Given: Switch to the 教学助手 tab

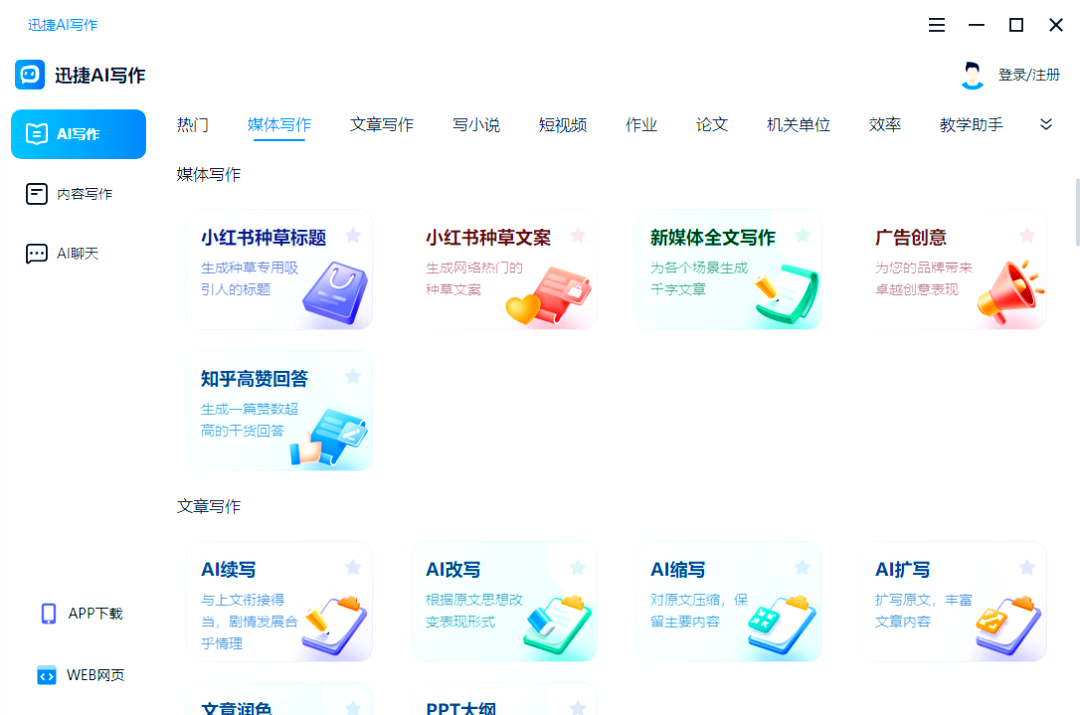Looking at the screenshot, I should click(x=971, y=125).
